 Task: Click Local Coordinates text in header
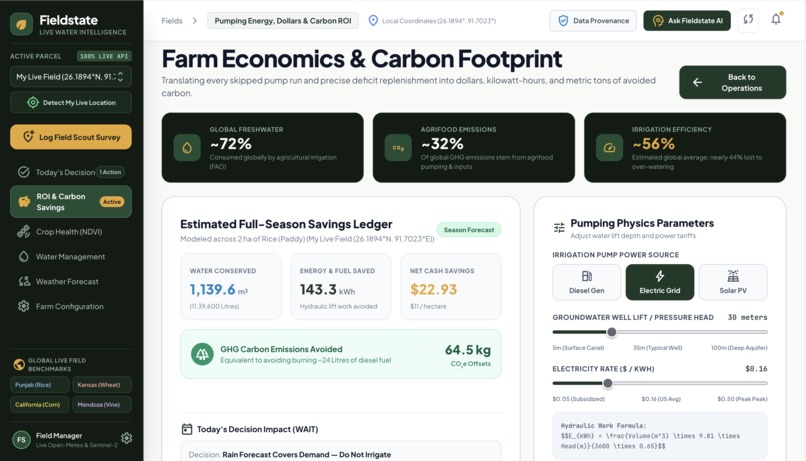[439, 21]
